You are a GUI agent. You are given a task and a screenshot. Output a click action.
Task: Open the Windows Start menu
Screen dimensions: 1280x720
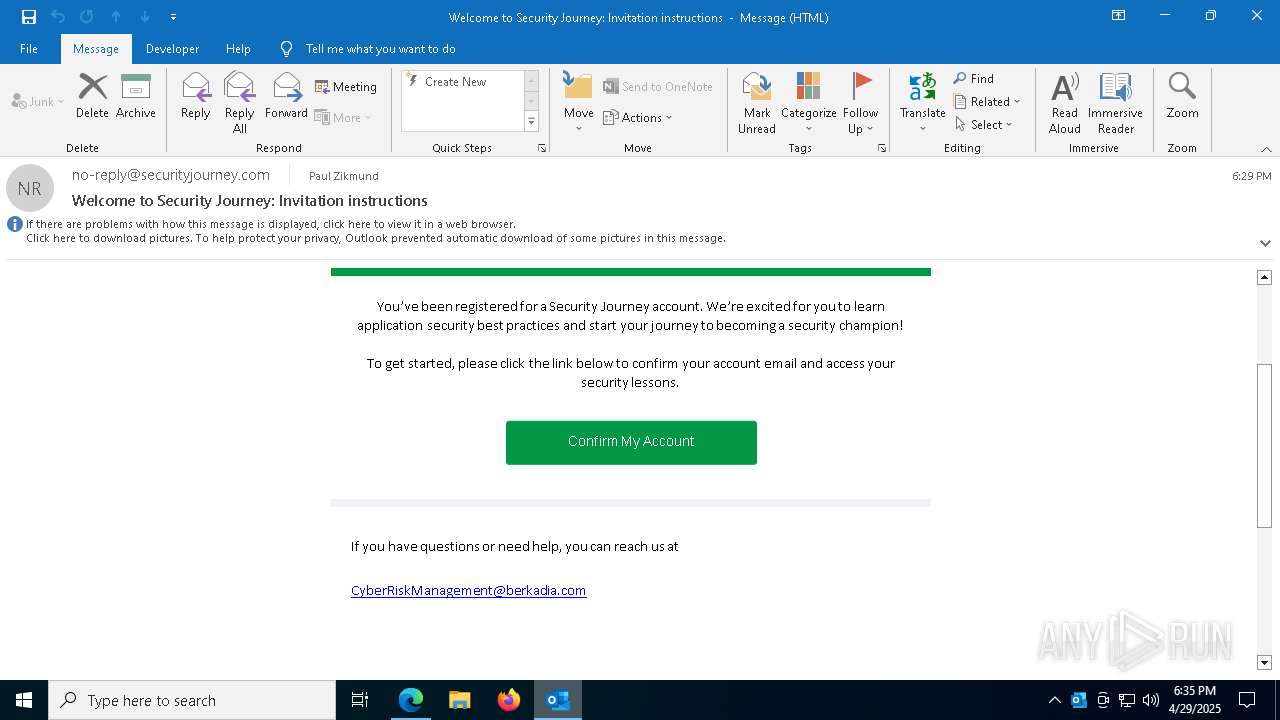[24, 700]
